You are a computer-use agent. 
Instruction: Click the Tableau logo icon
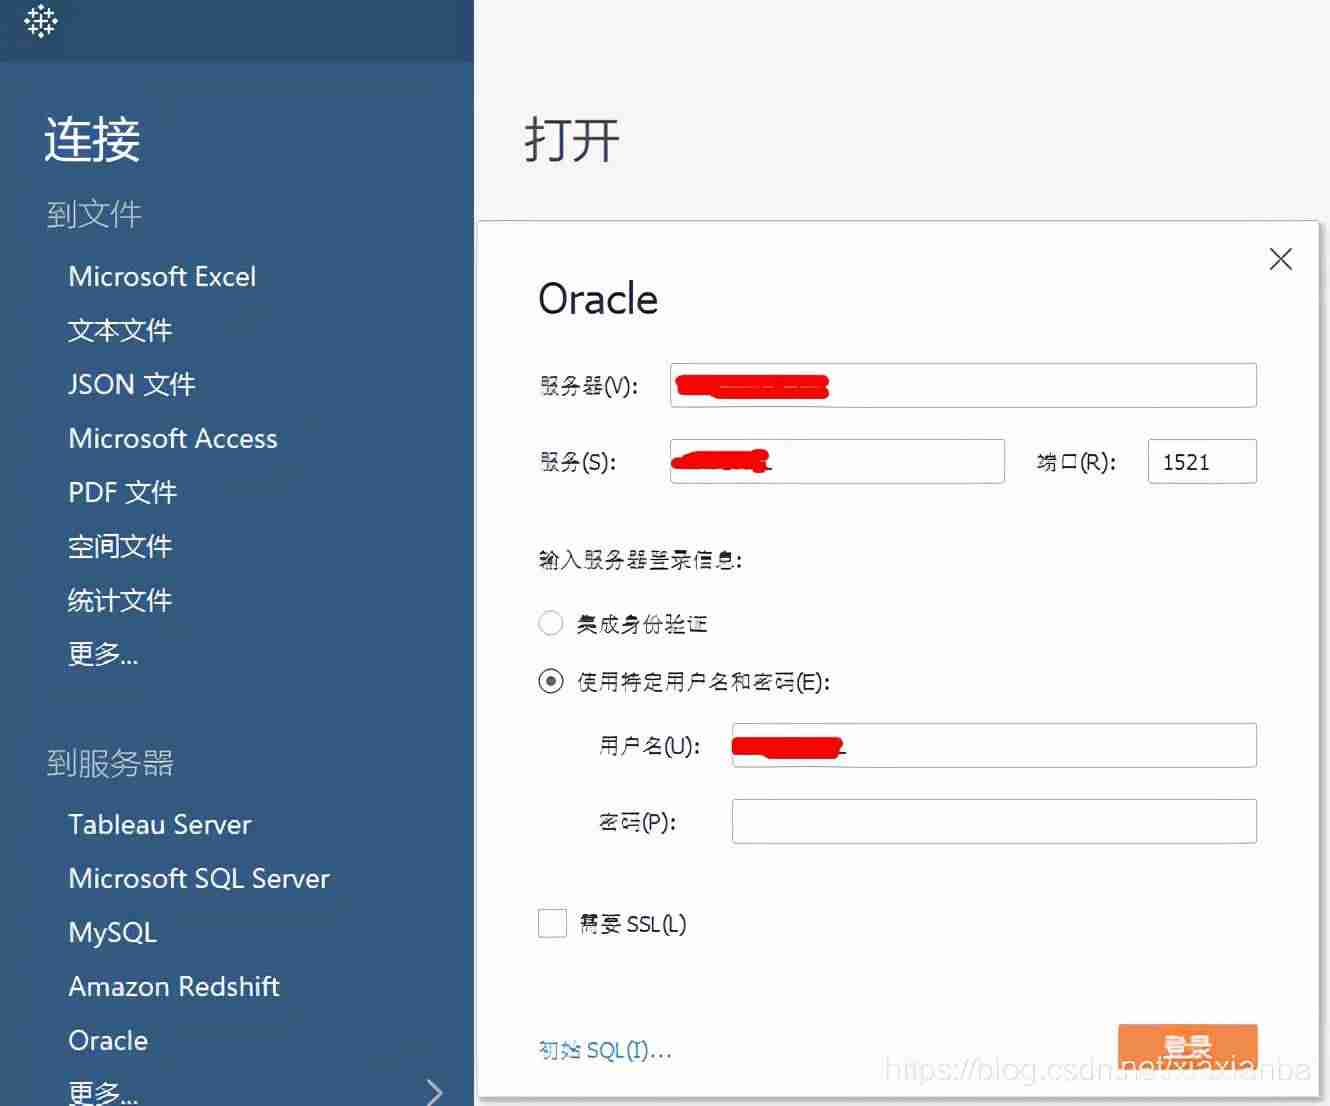pyautogui.click(x=41, y=21)
